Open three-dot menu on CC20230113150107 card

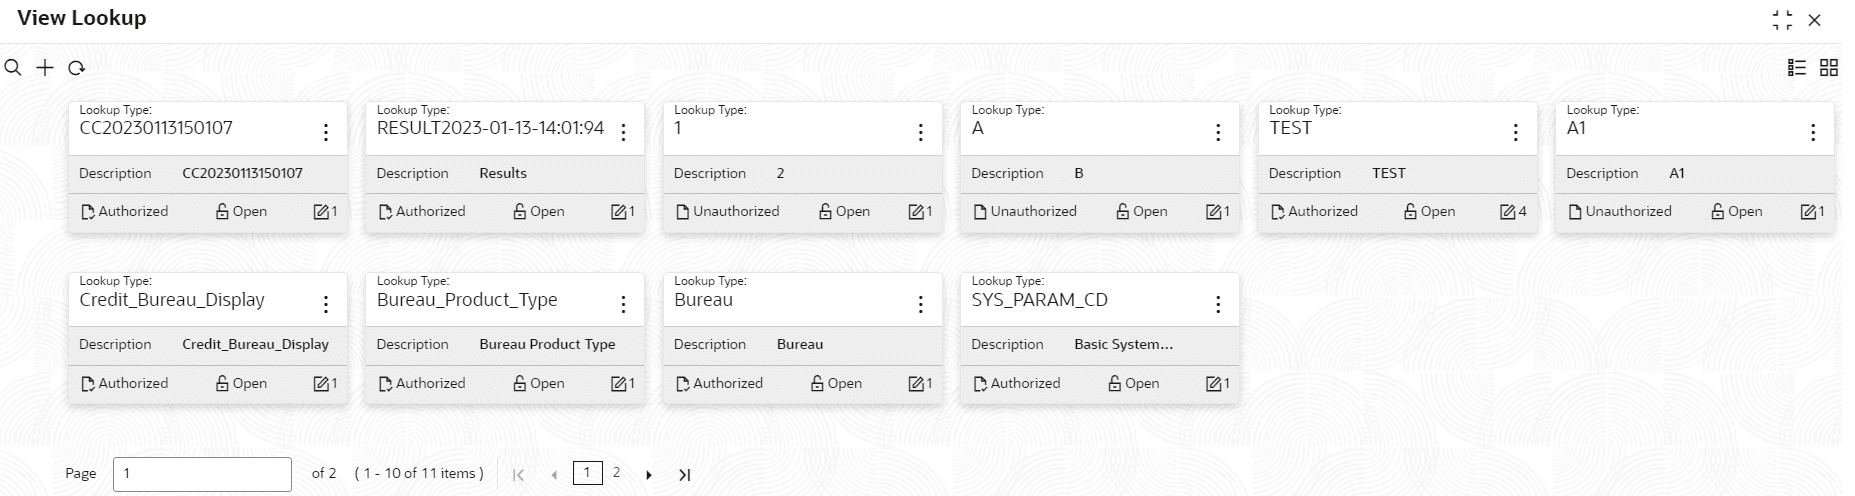pos(326,132)
